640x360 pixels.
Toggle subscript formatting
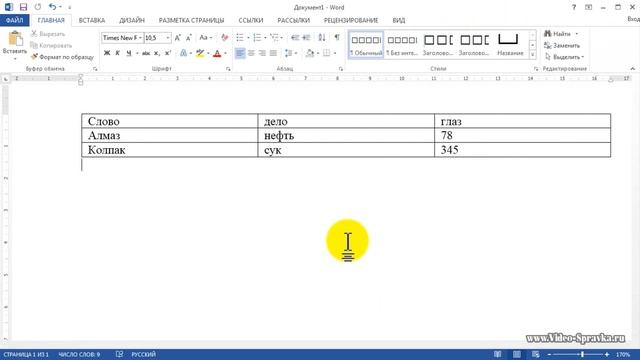tap(157, 53)
